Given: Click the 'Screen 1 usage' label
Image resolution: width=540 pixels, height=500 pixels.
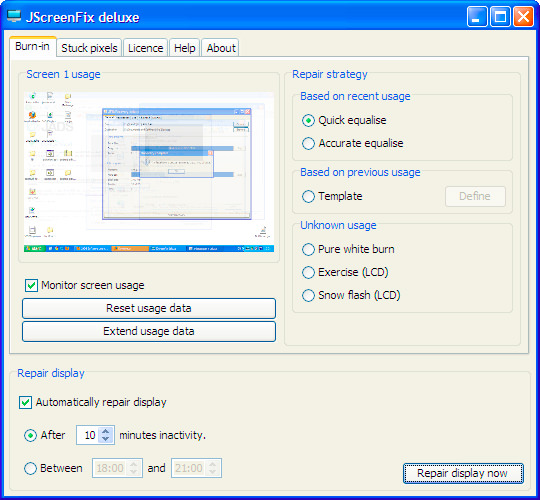Looking at the screenshot, I should pyautogui.click(x=63, y=74).
